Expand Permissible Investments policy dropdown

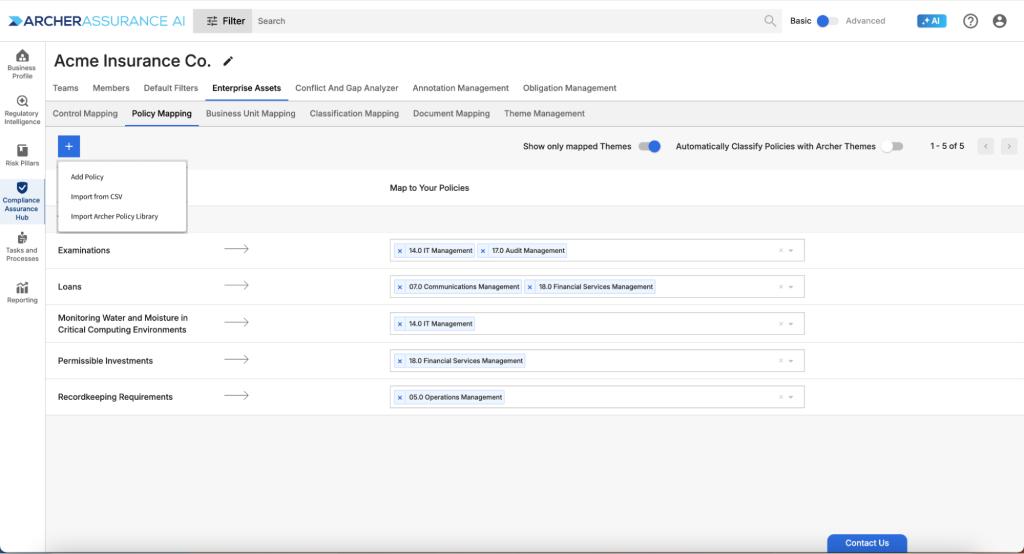(x=791, y=361)
